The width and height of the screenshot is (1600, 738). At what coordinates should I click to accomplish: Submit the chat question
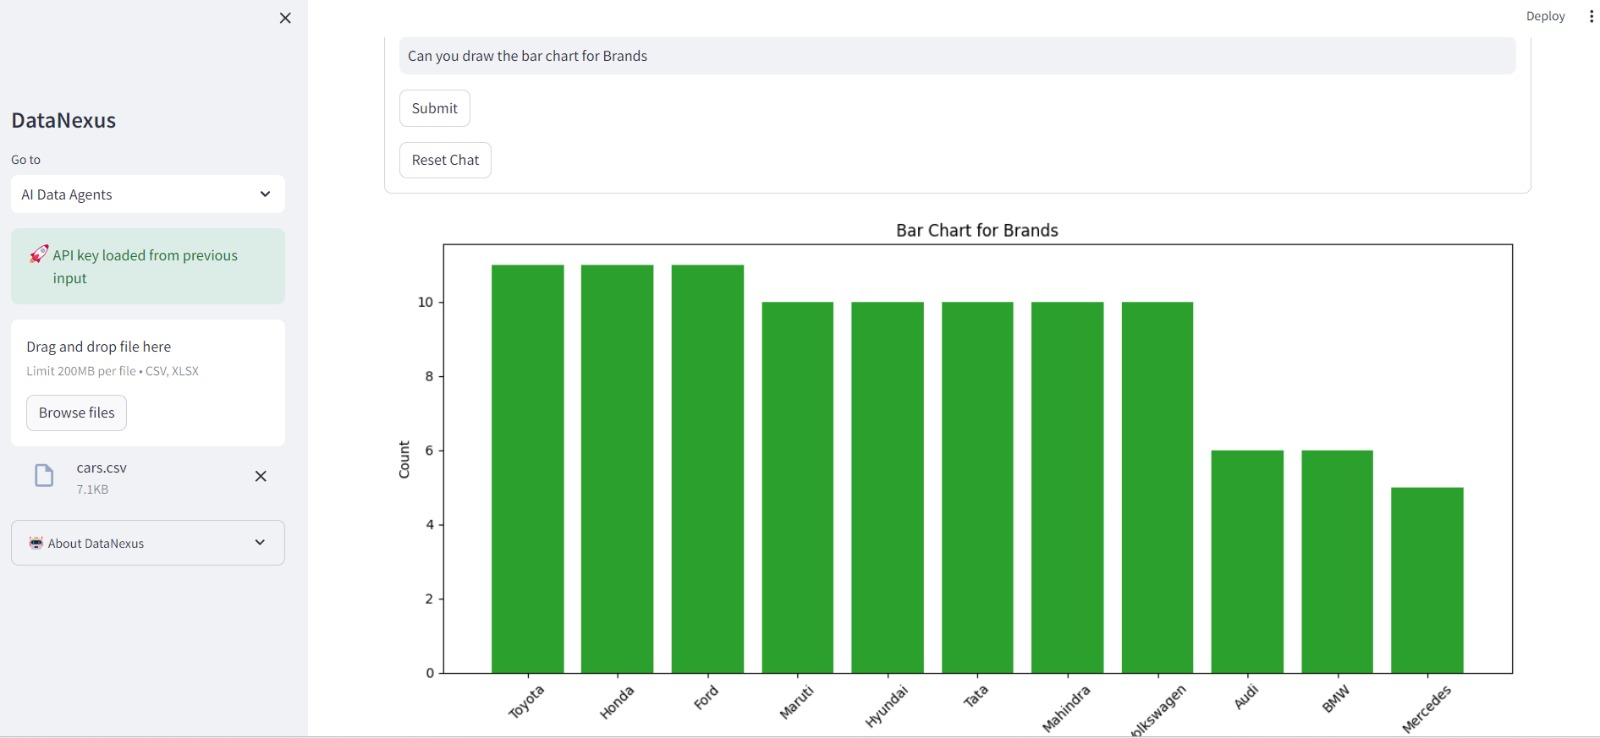pyautogui.click(x=435, y=108)
